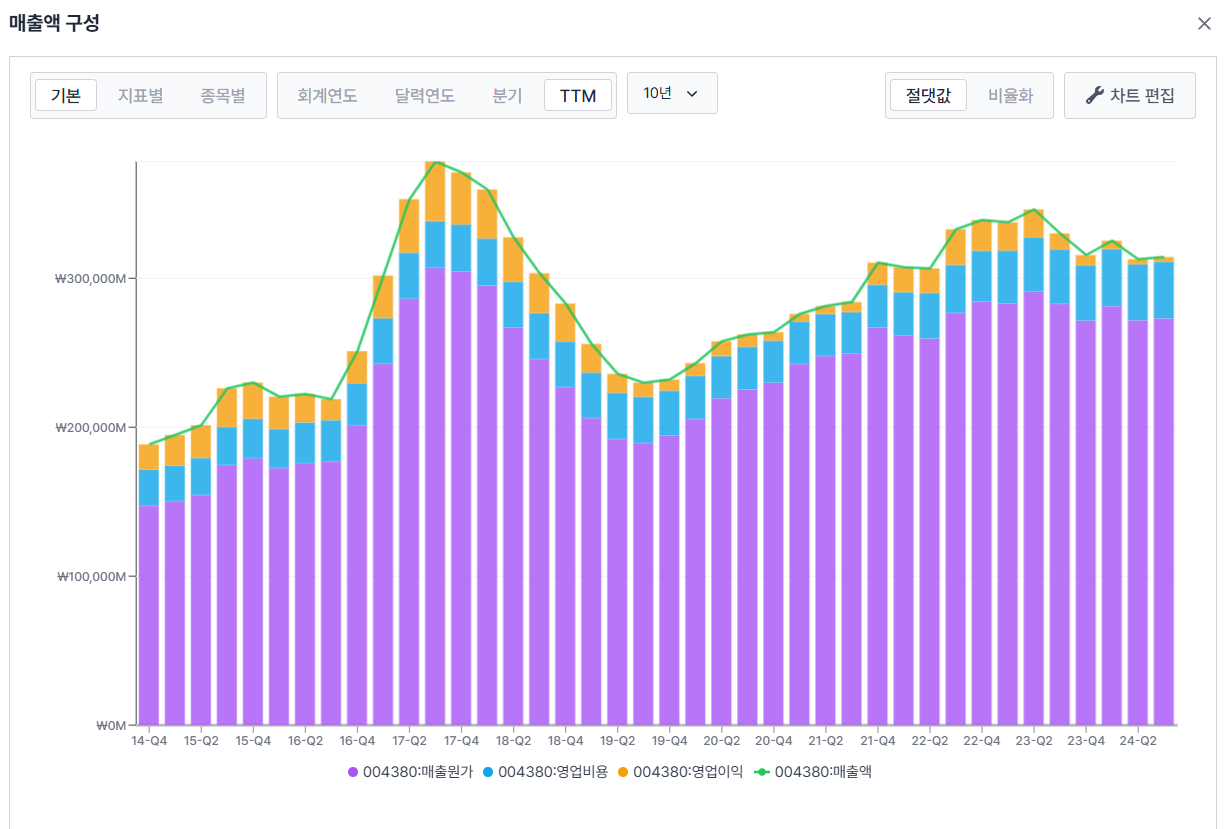
Task: Click the first bar at 14-Q4
Action: pos(149,585)
